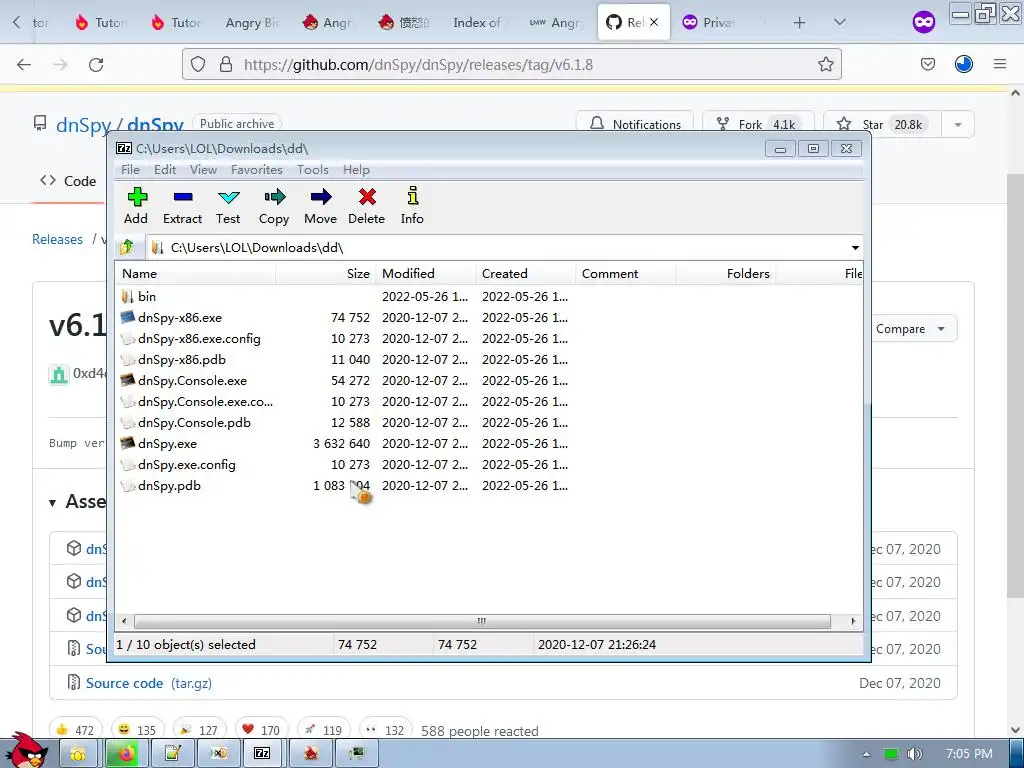Expand the list all tabs dropdown
Viewport: 1024px width, 768px height.
[x=840, y=22]
